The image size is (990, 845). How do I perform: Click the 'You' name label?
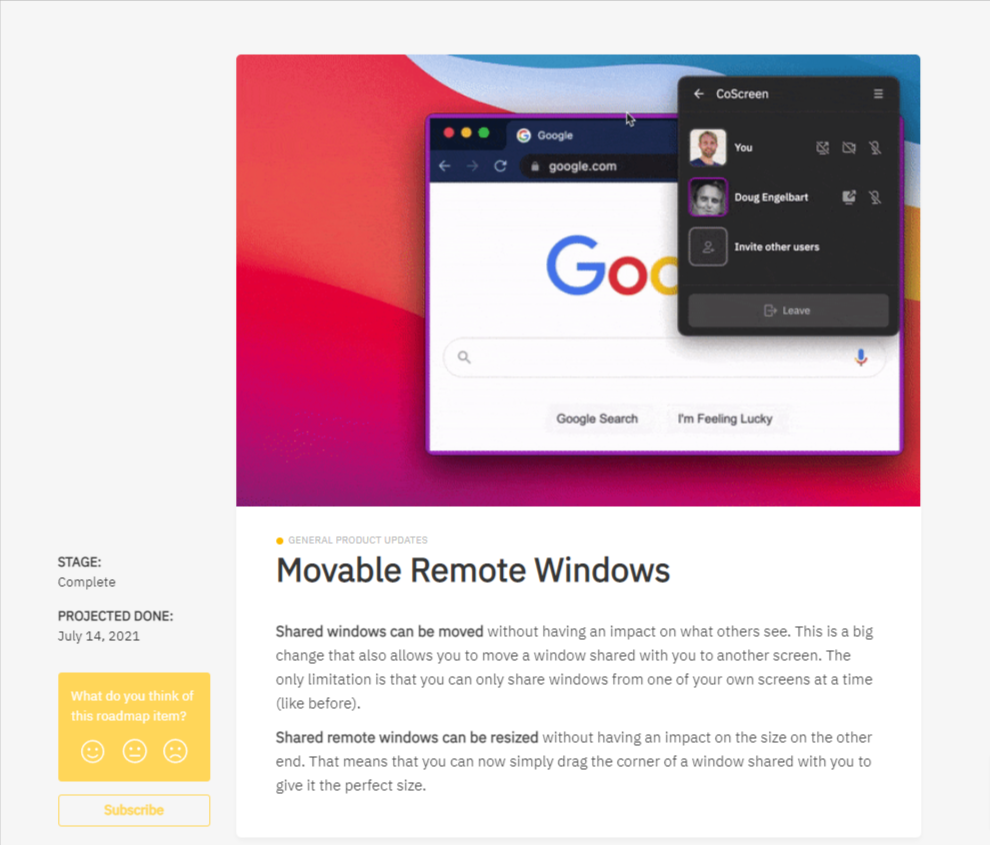pos(743,148)
